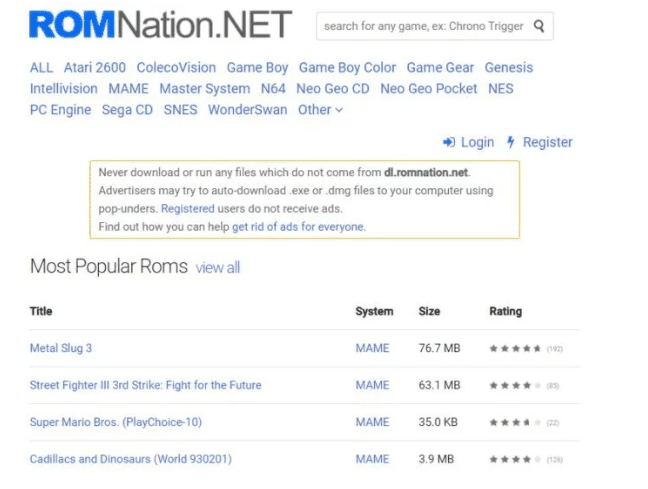Open the Metal Slug 3 rom page
The width and height of the screenshot is (648, 489).
61,348
